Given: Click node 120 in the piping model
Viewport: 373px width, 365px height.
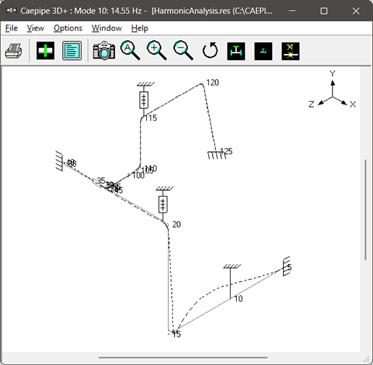Looking at the screenshot, I should (213, 83).
